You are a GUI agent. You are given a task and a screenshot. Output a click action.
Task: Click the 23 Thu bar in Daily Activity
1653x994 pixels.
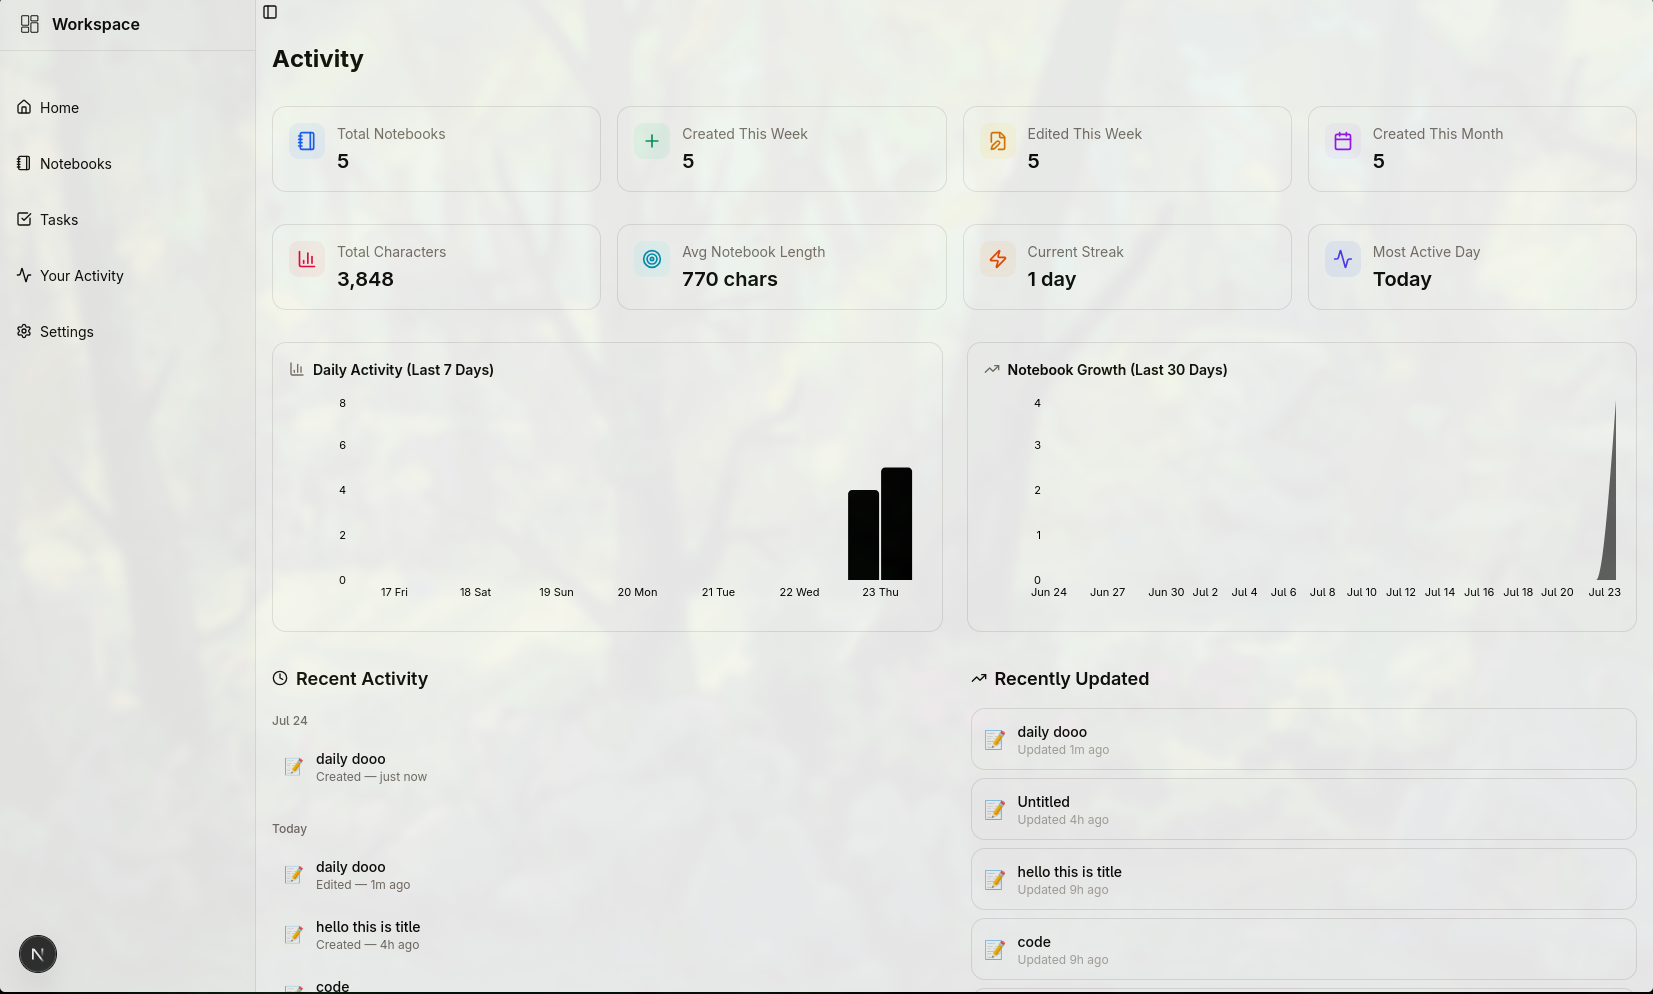click(880, 524)
